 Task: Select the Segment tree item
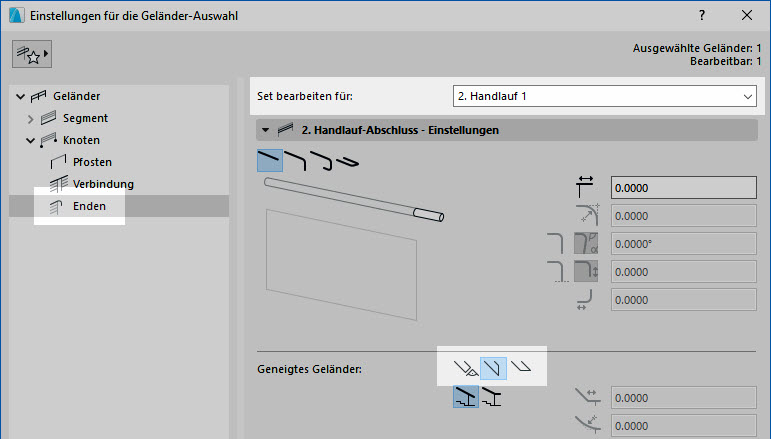click(x=85, y=118)
